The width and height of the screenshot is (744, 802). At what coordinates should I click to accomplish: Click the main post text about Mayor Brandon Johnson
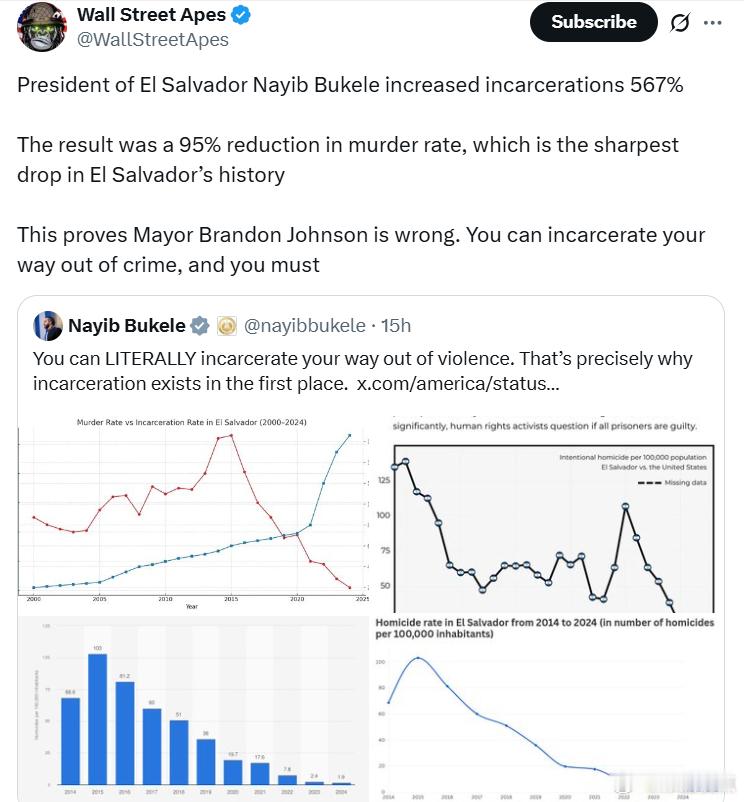(x=360, y=249)
